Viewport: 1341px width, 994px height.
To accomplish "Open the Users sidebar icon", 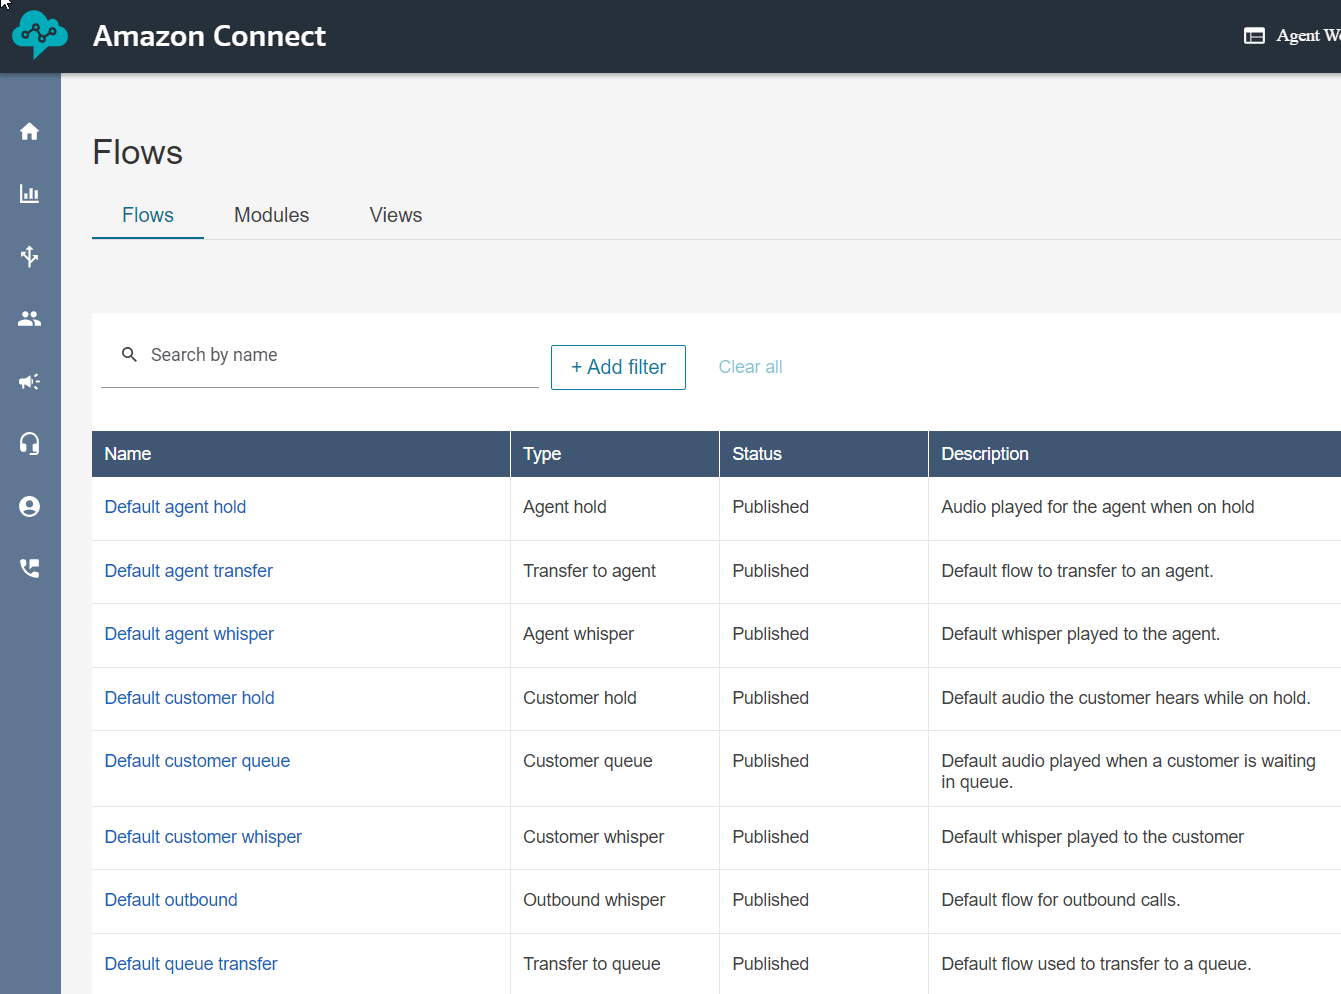I will 30,319.
